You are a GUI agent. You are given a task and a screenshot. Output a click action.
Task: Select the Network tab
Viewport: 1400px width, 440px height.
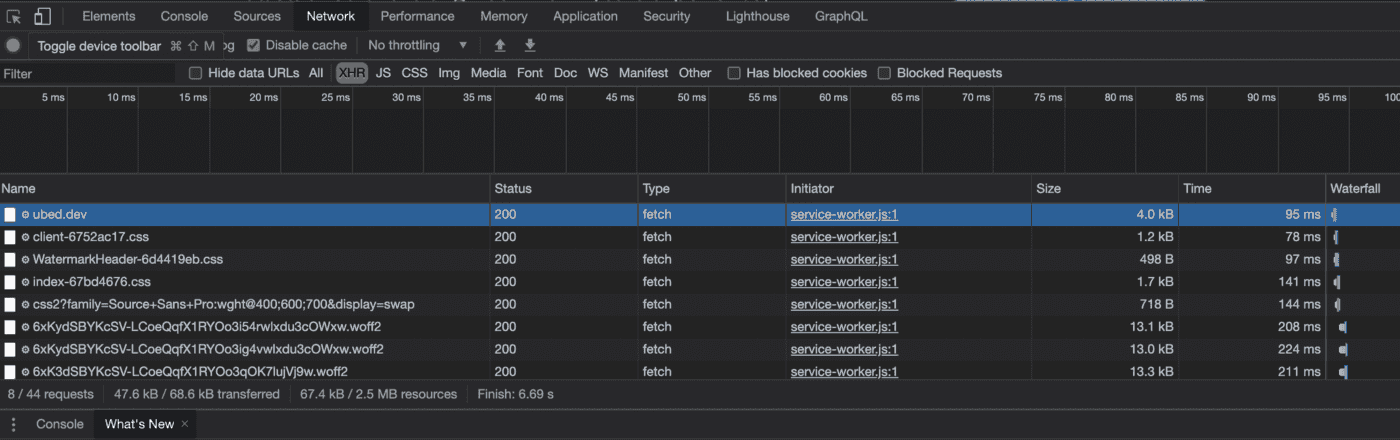pyautogui.click(x=331, y=16)
